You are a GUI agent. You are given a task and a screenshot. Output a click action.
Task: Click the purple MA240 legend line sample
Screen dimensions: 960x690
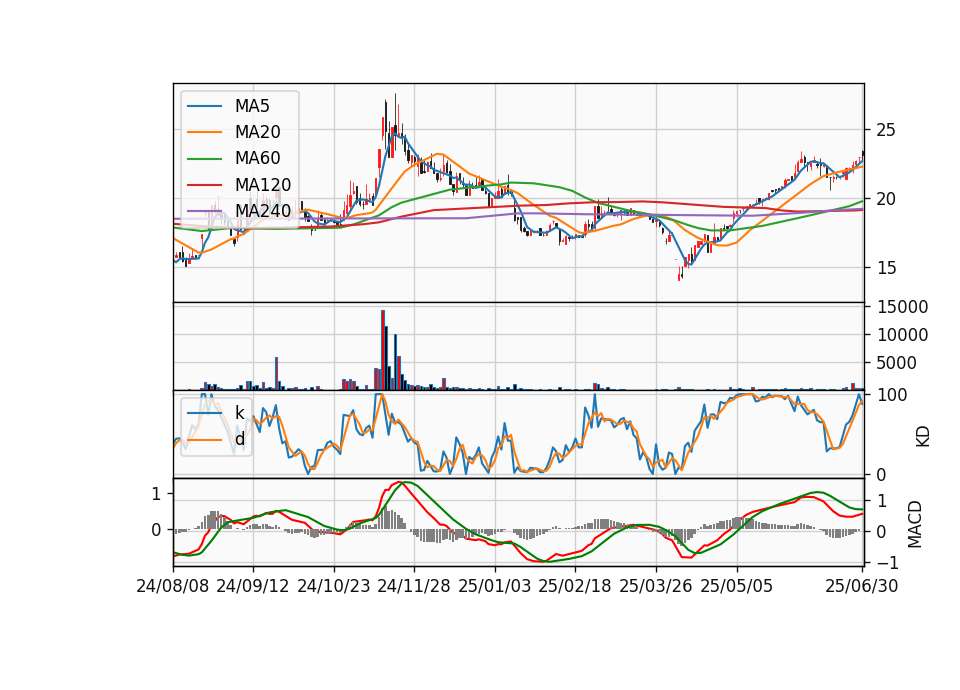point(204,211)
